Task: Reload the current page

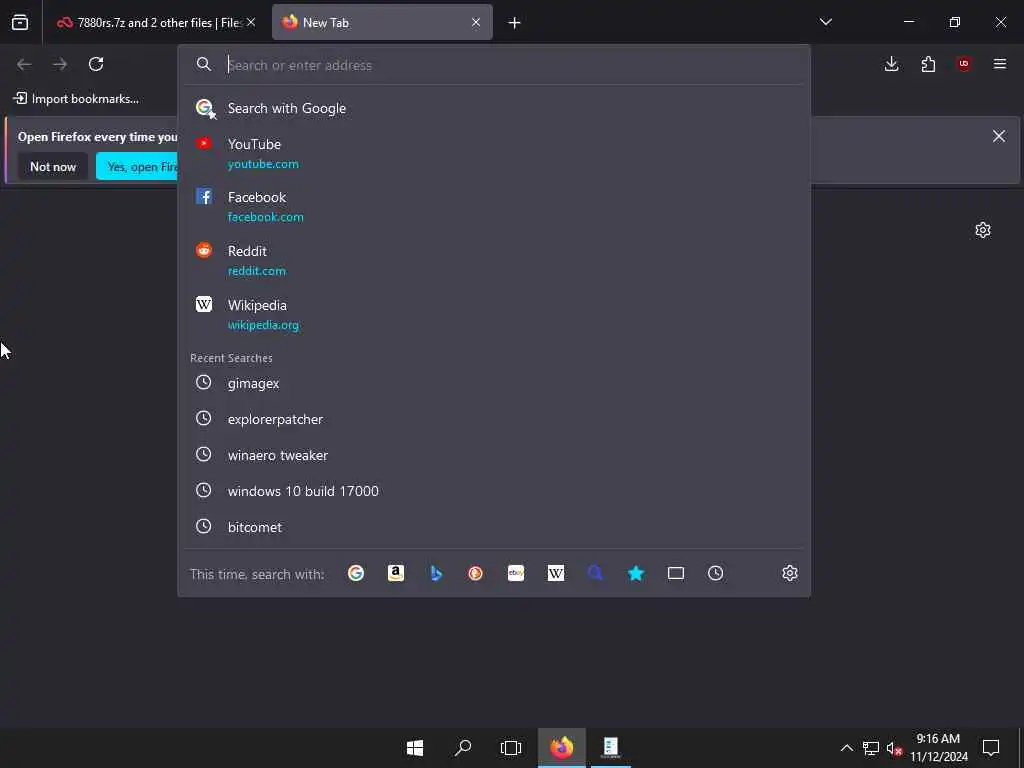Action: pyautogui.click(x=96, y=64)
